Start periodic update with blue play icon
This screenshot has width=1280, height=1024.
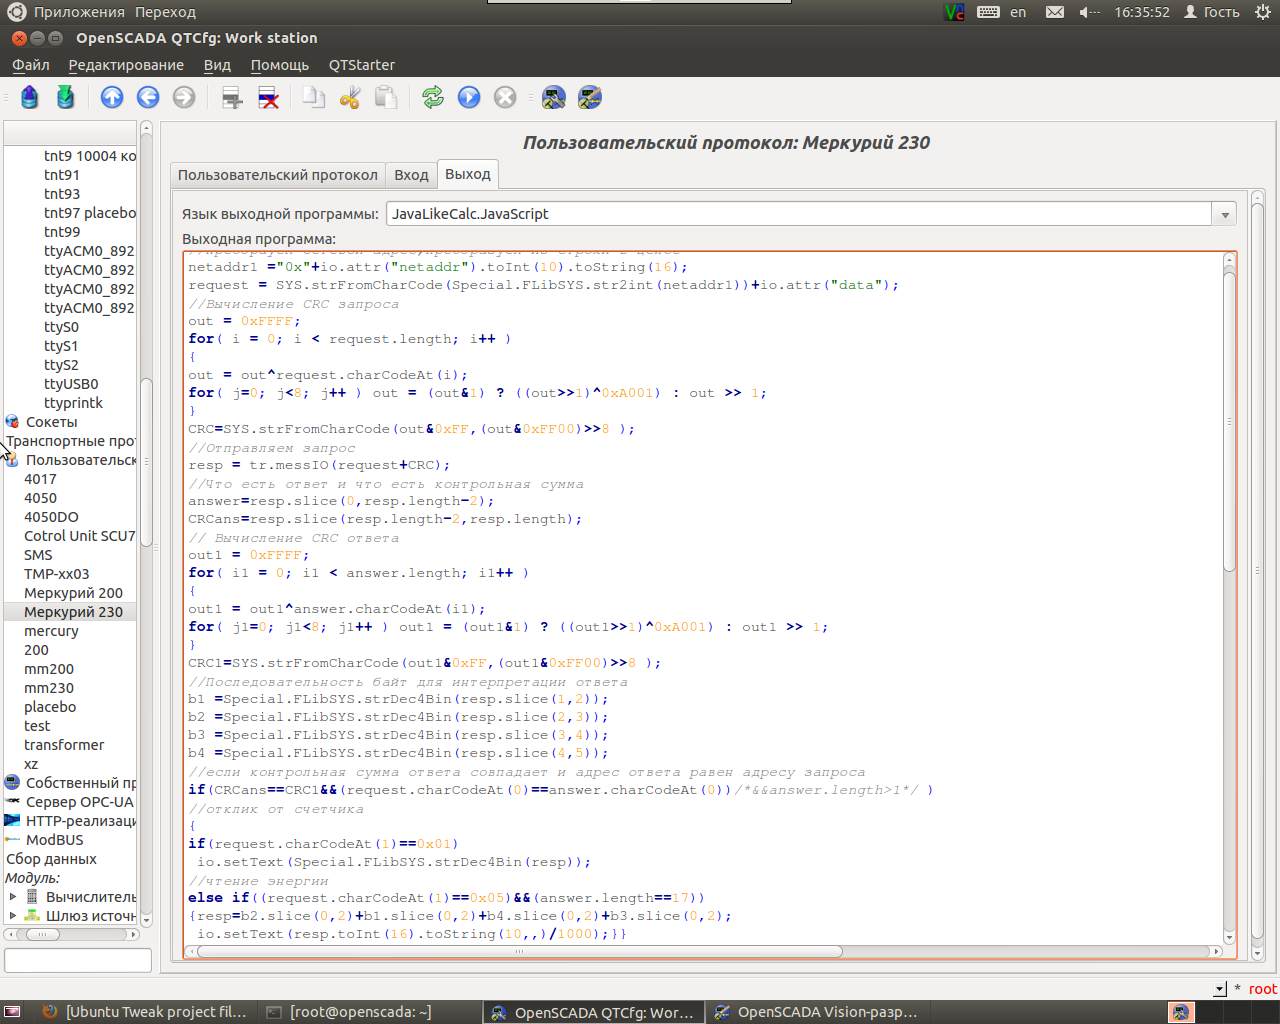(469, 97)
